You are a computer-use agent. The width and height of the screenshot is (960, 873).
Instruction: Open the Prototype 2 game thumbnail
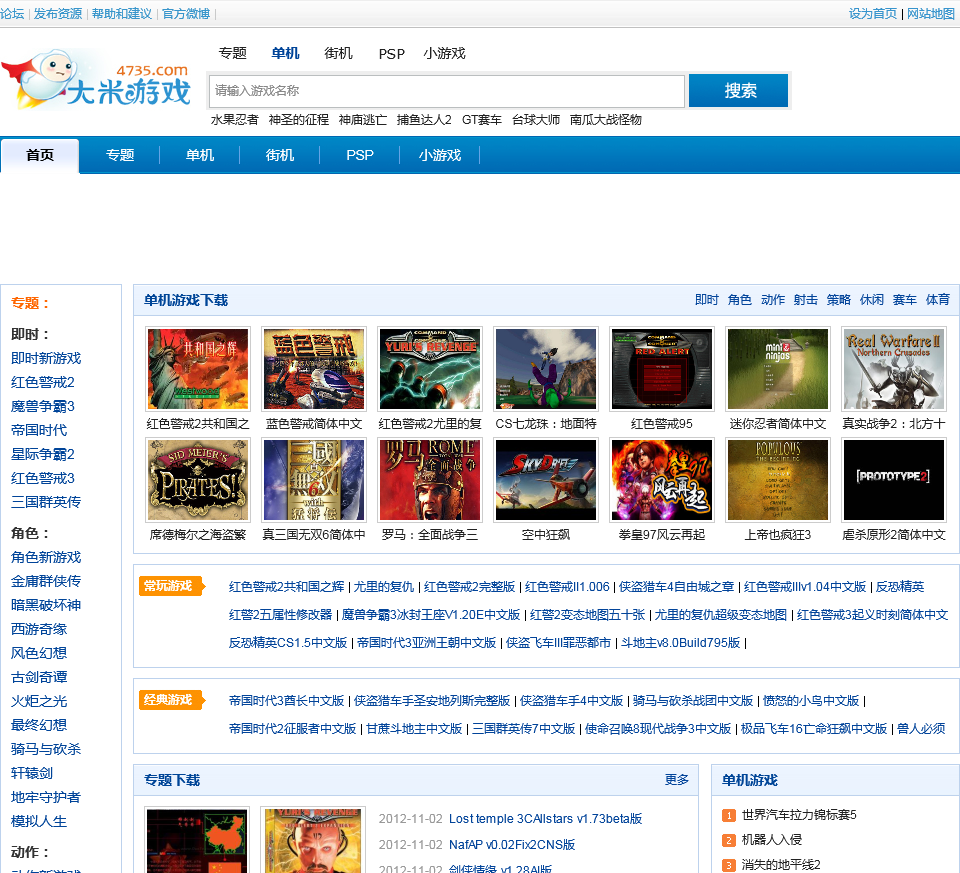click(894, 480)
